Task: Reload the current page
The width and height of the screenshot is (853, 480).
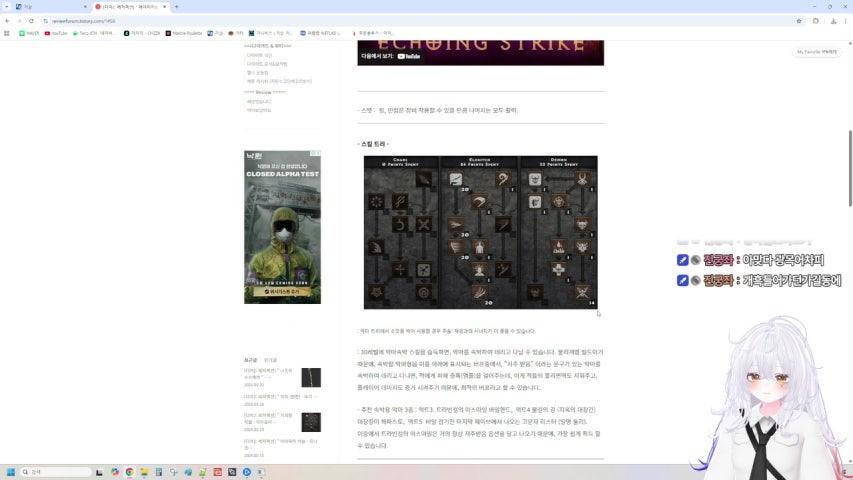Action: click(x=31, y=21)
